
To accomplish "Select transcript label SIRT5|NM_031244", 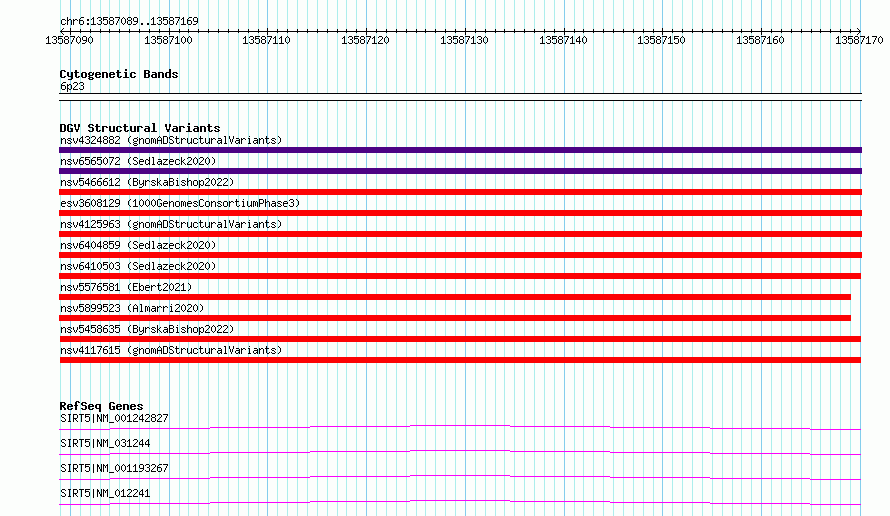I will 105,443.
